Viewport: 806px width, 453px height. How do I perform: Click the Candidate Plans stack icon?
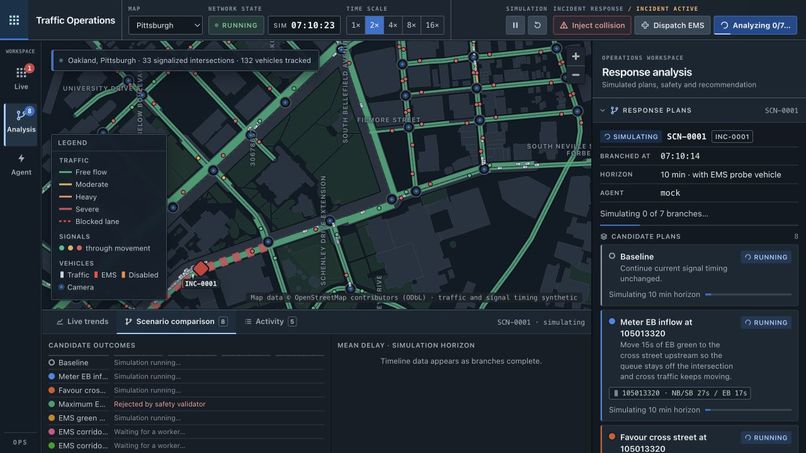click(604, 237)
